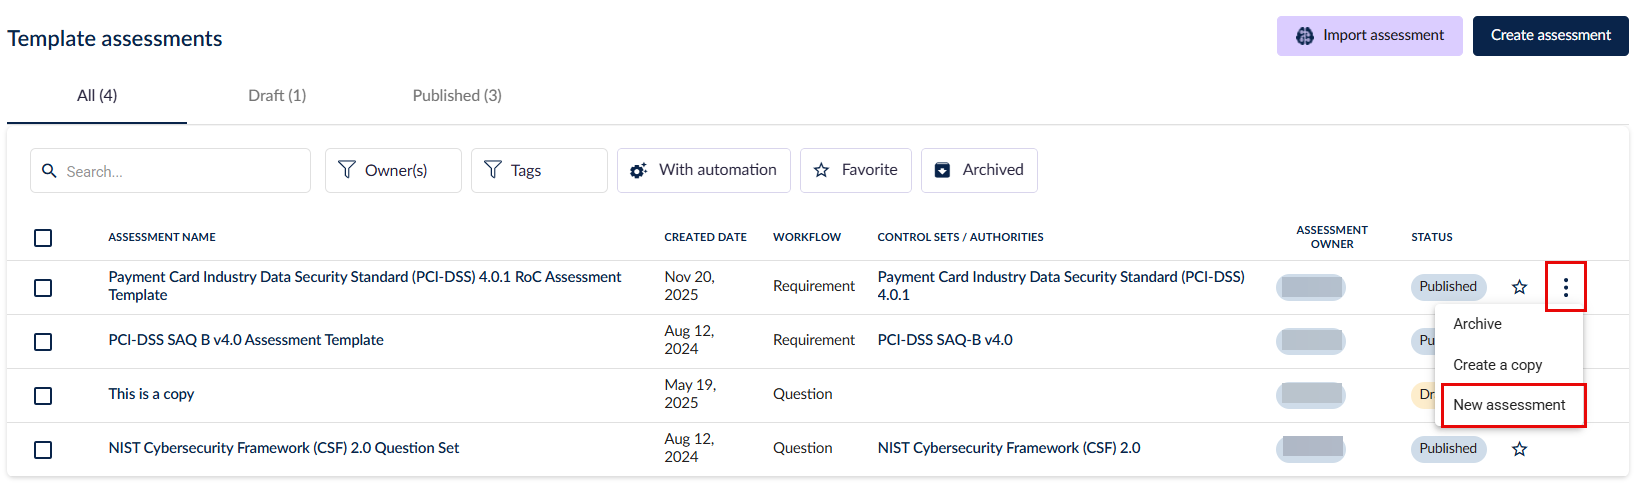Focus the Search text field
This screenshot has height=501, width=1650.
tap(180, 172)
